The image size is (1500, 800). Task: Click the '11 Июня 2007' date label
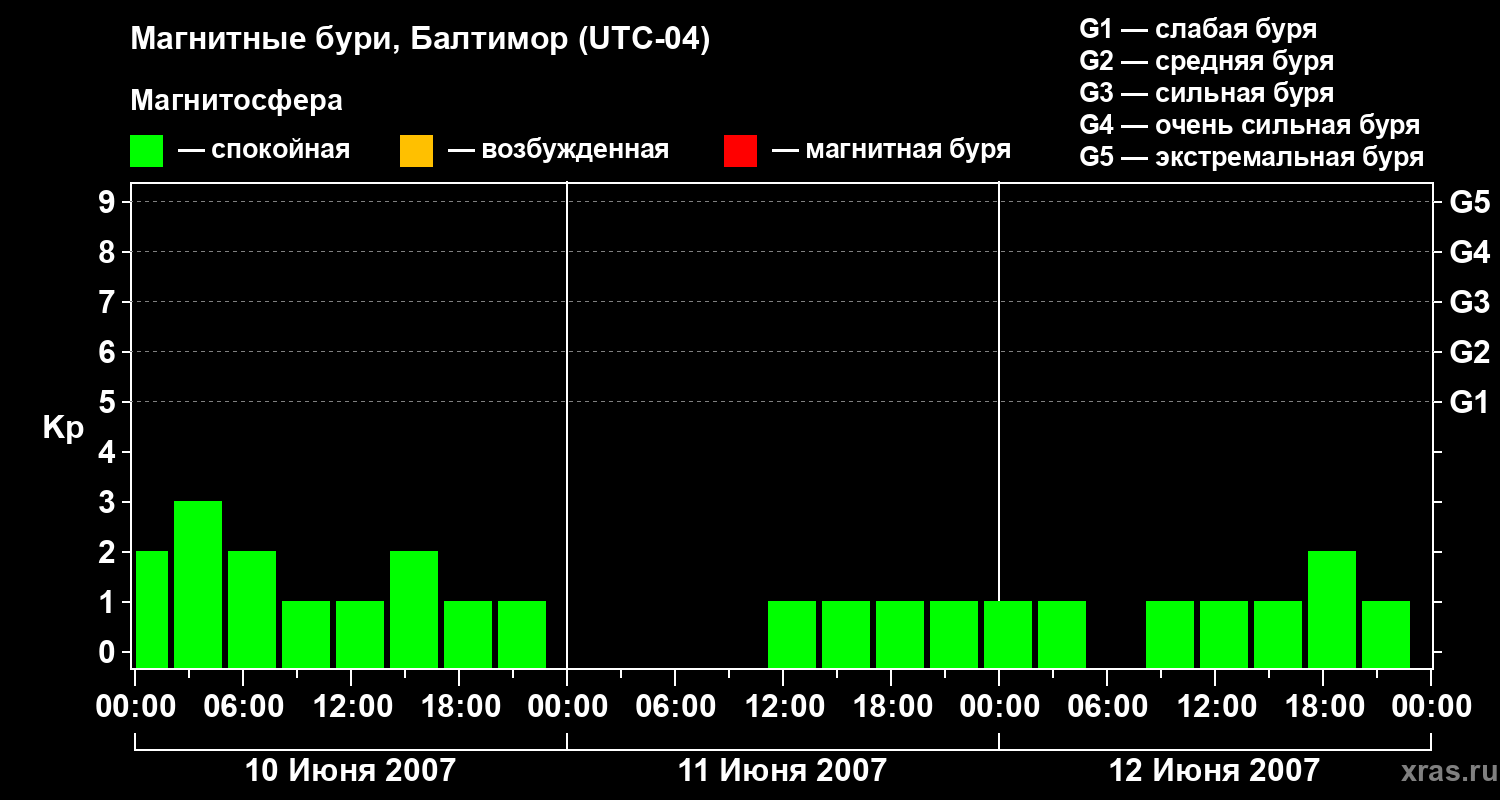pyautogui.click(x=782, y=770)
